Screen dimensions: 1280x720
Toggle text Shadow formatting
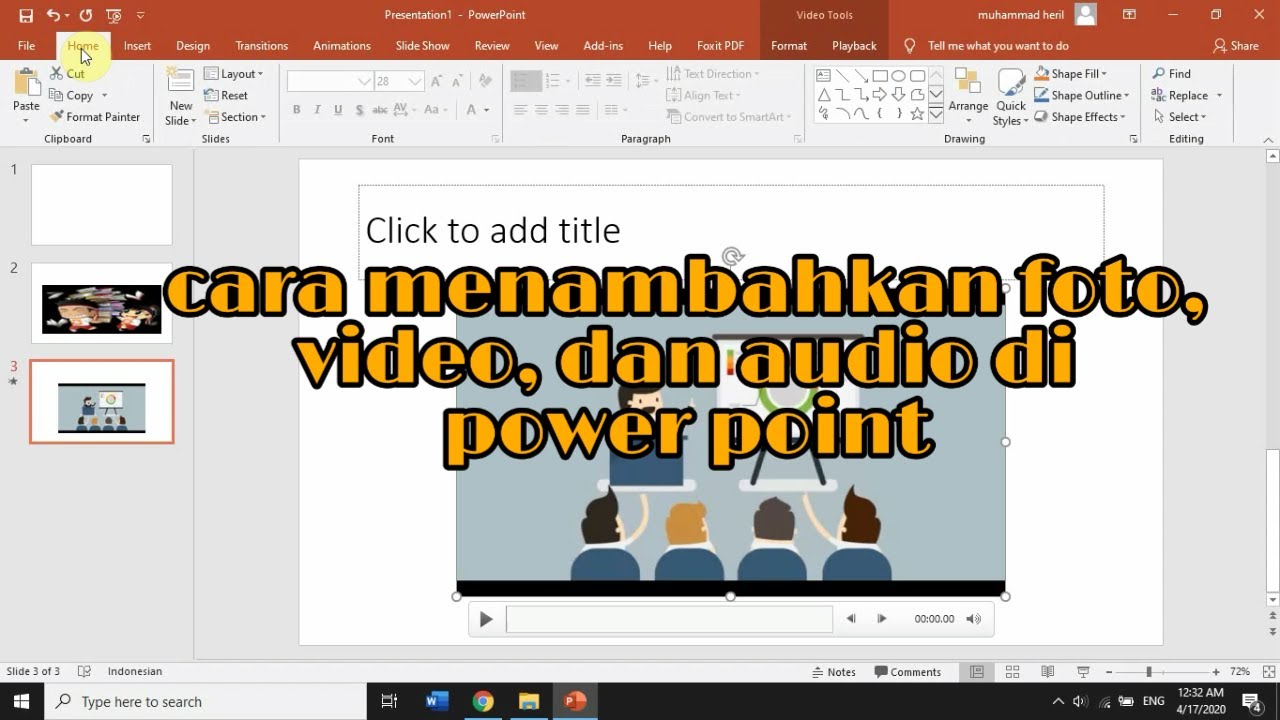[x=359, y=110]
